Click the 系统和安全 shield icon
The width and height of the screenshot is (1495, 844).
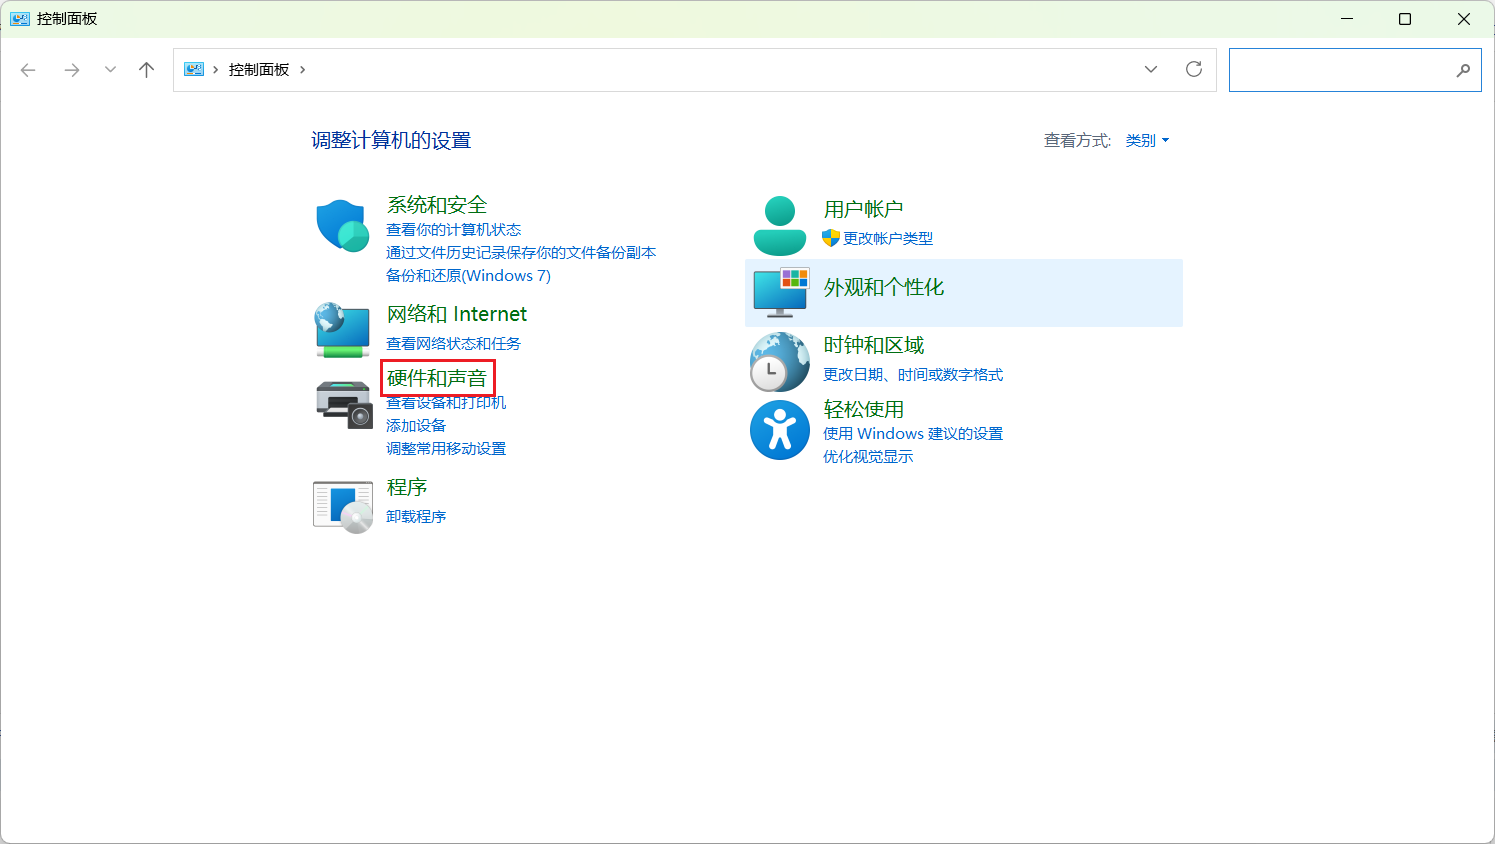pos(342,224)
